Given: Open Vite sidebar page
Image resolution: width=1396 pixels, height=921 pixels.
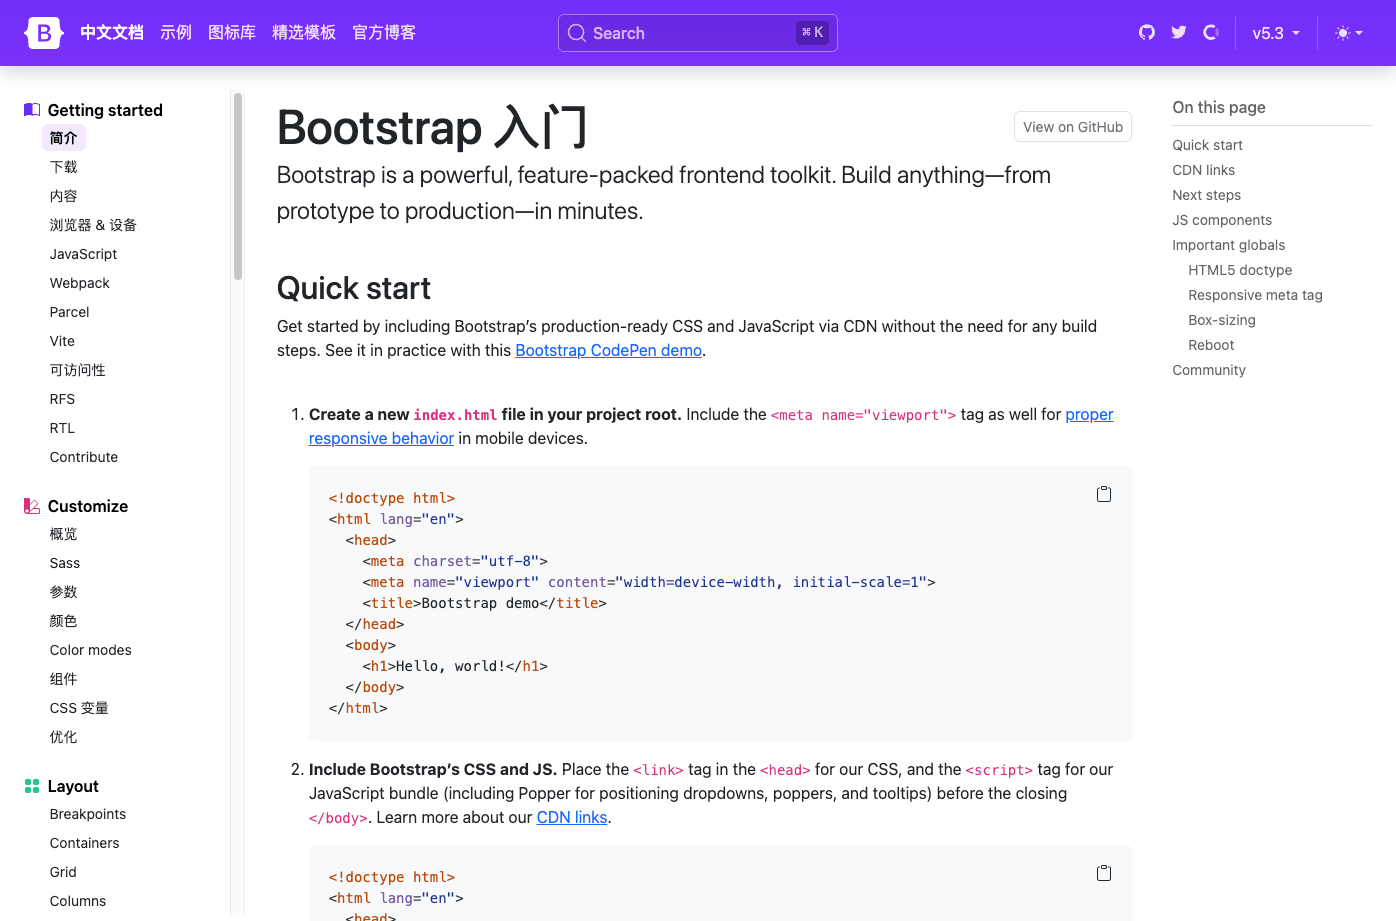Looking at the screenshot, I should tap(62, 341).
